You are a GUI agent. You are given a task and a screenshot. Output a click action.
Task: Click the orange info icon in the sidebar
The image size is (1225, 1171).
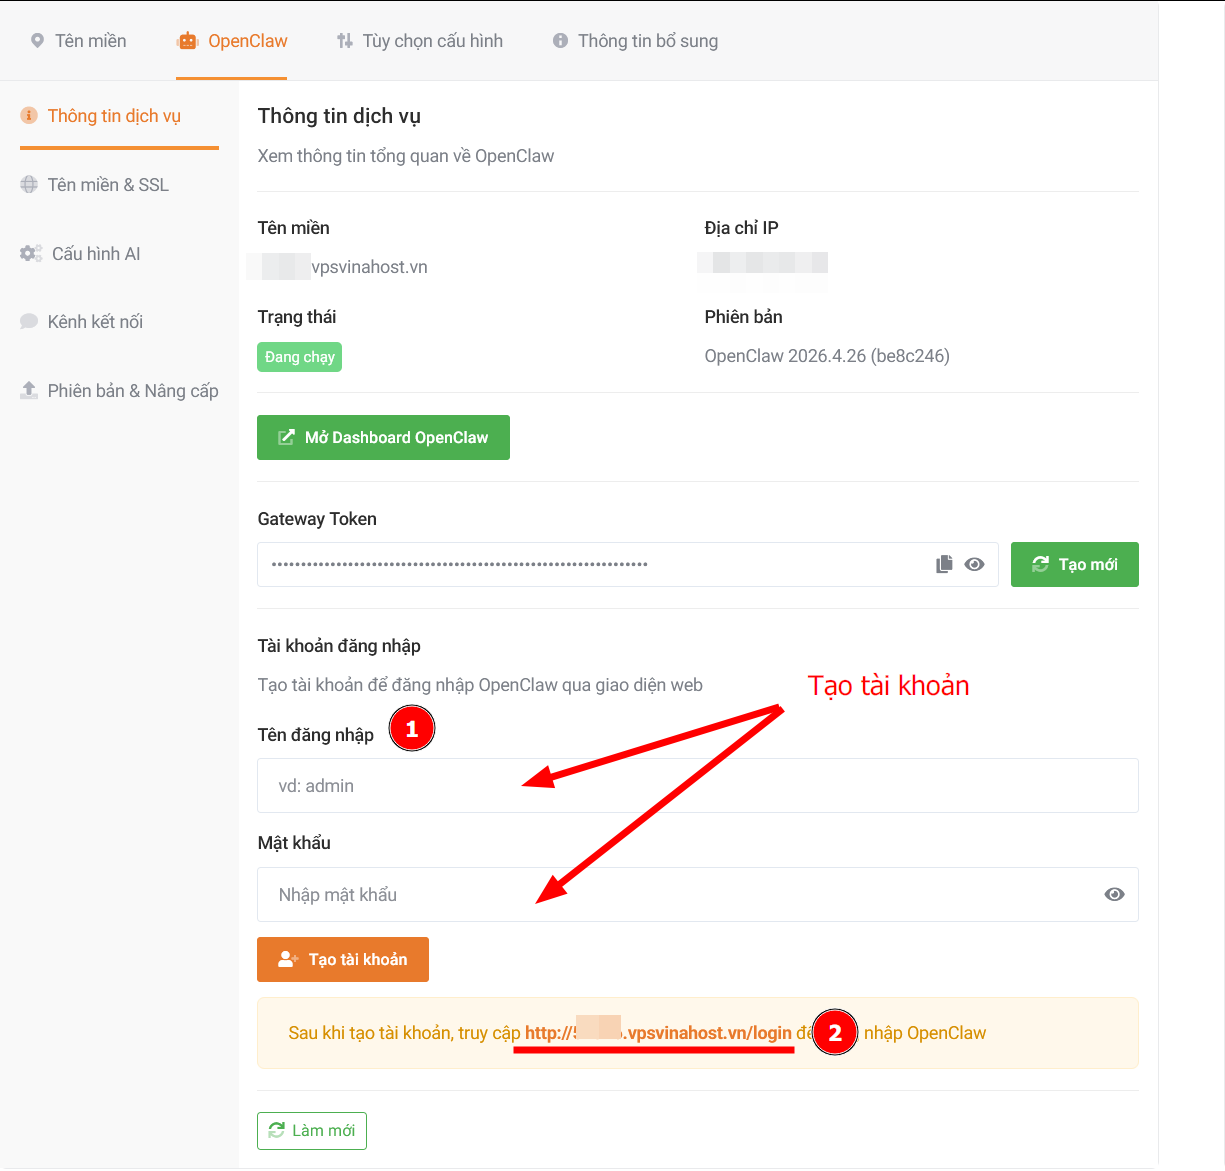coord(29,116)
